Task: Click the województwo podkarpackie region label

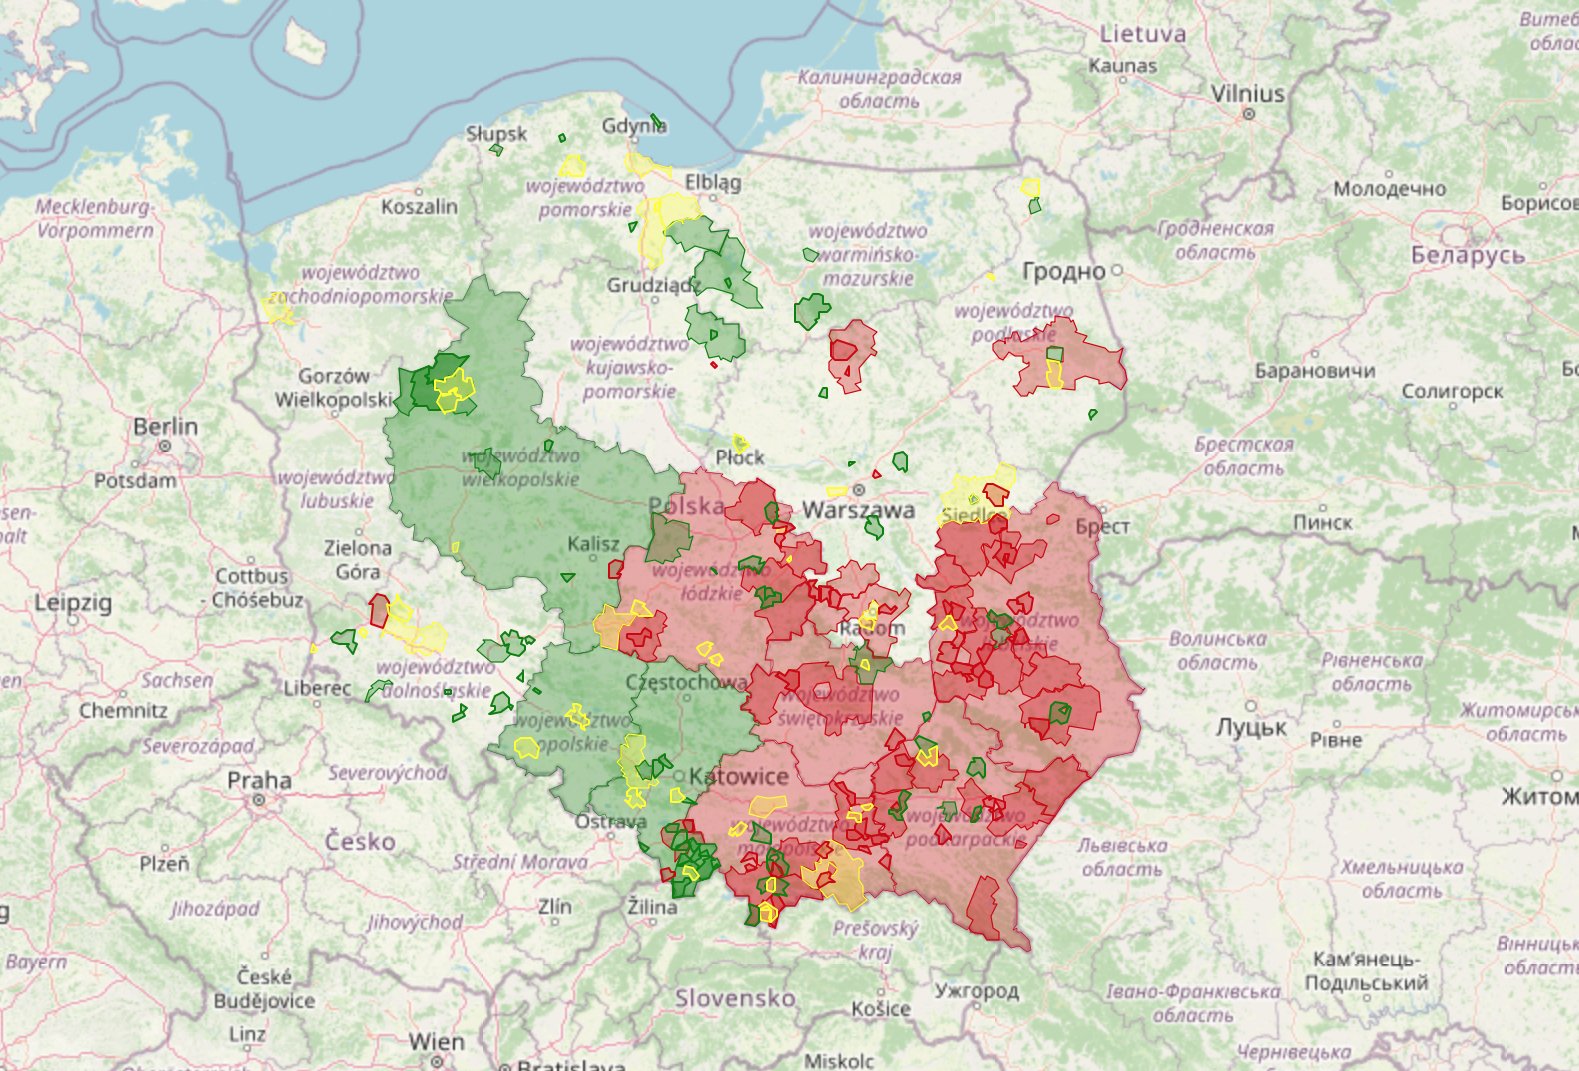Action: (x=965, y=827)
